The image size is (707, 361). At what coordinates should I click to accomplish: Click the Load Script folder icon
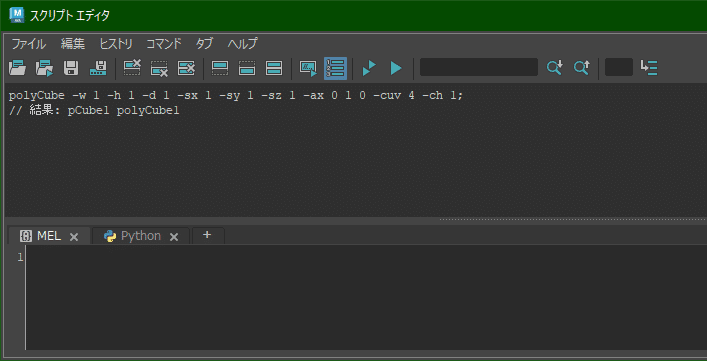pos(18,68)
